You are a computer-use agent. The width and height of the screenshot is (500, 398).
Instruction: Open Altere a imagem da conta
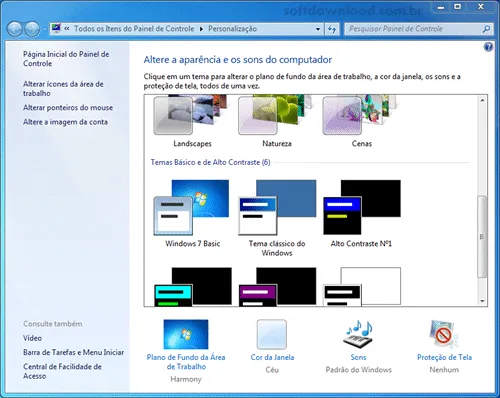(65, 122)
